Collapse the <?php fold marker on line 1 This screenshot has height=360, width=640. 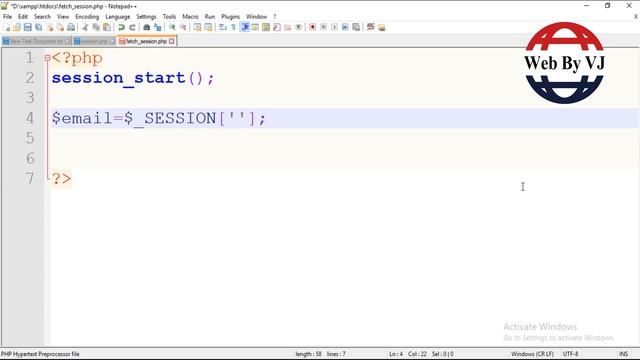tap(47, 58)
